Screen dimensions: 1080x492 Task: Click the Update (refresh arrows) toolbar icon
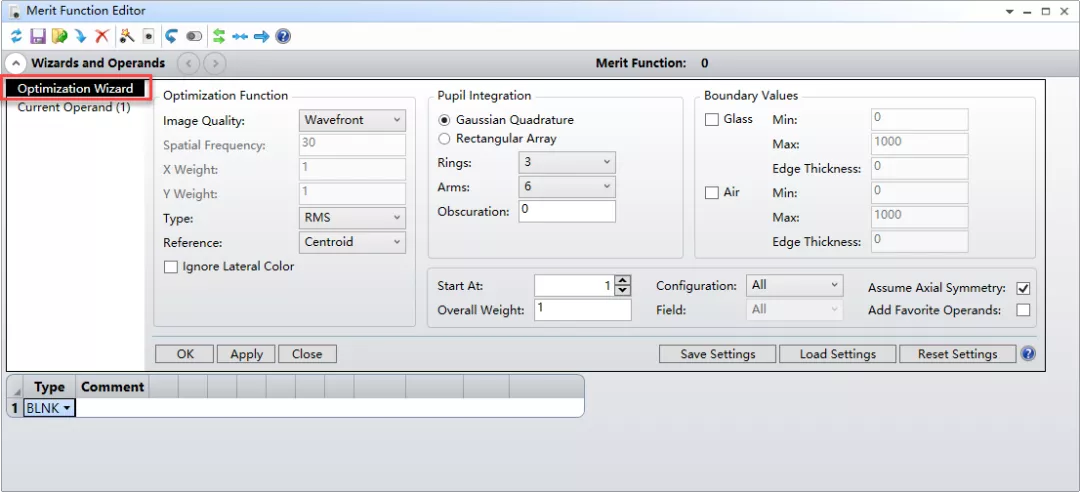pyautogui.click(x=16, y=36)
